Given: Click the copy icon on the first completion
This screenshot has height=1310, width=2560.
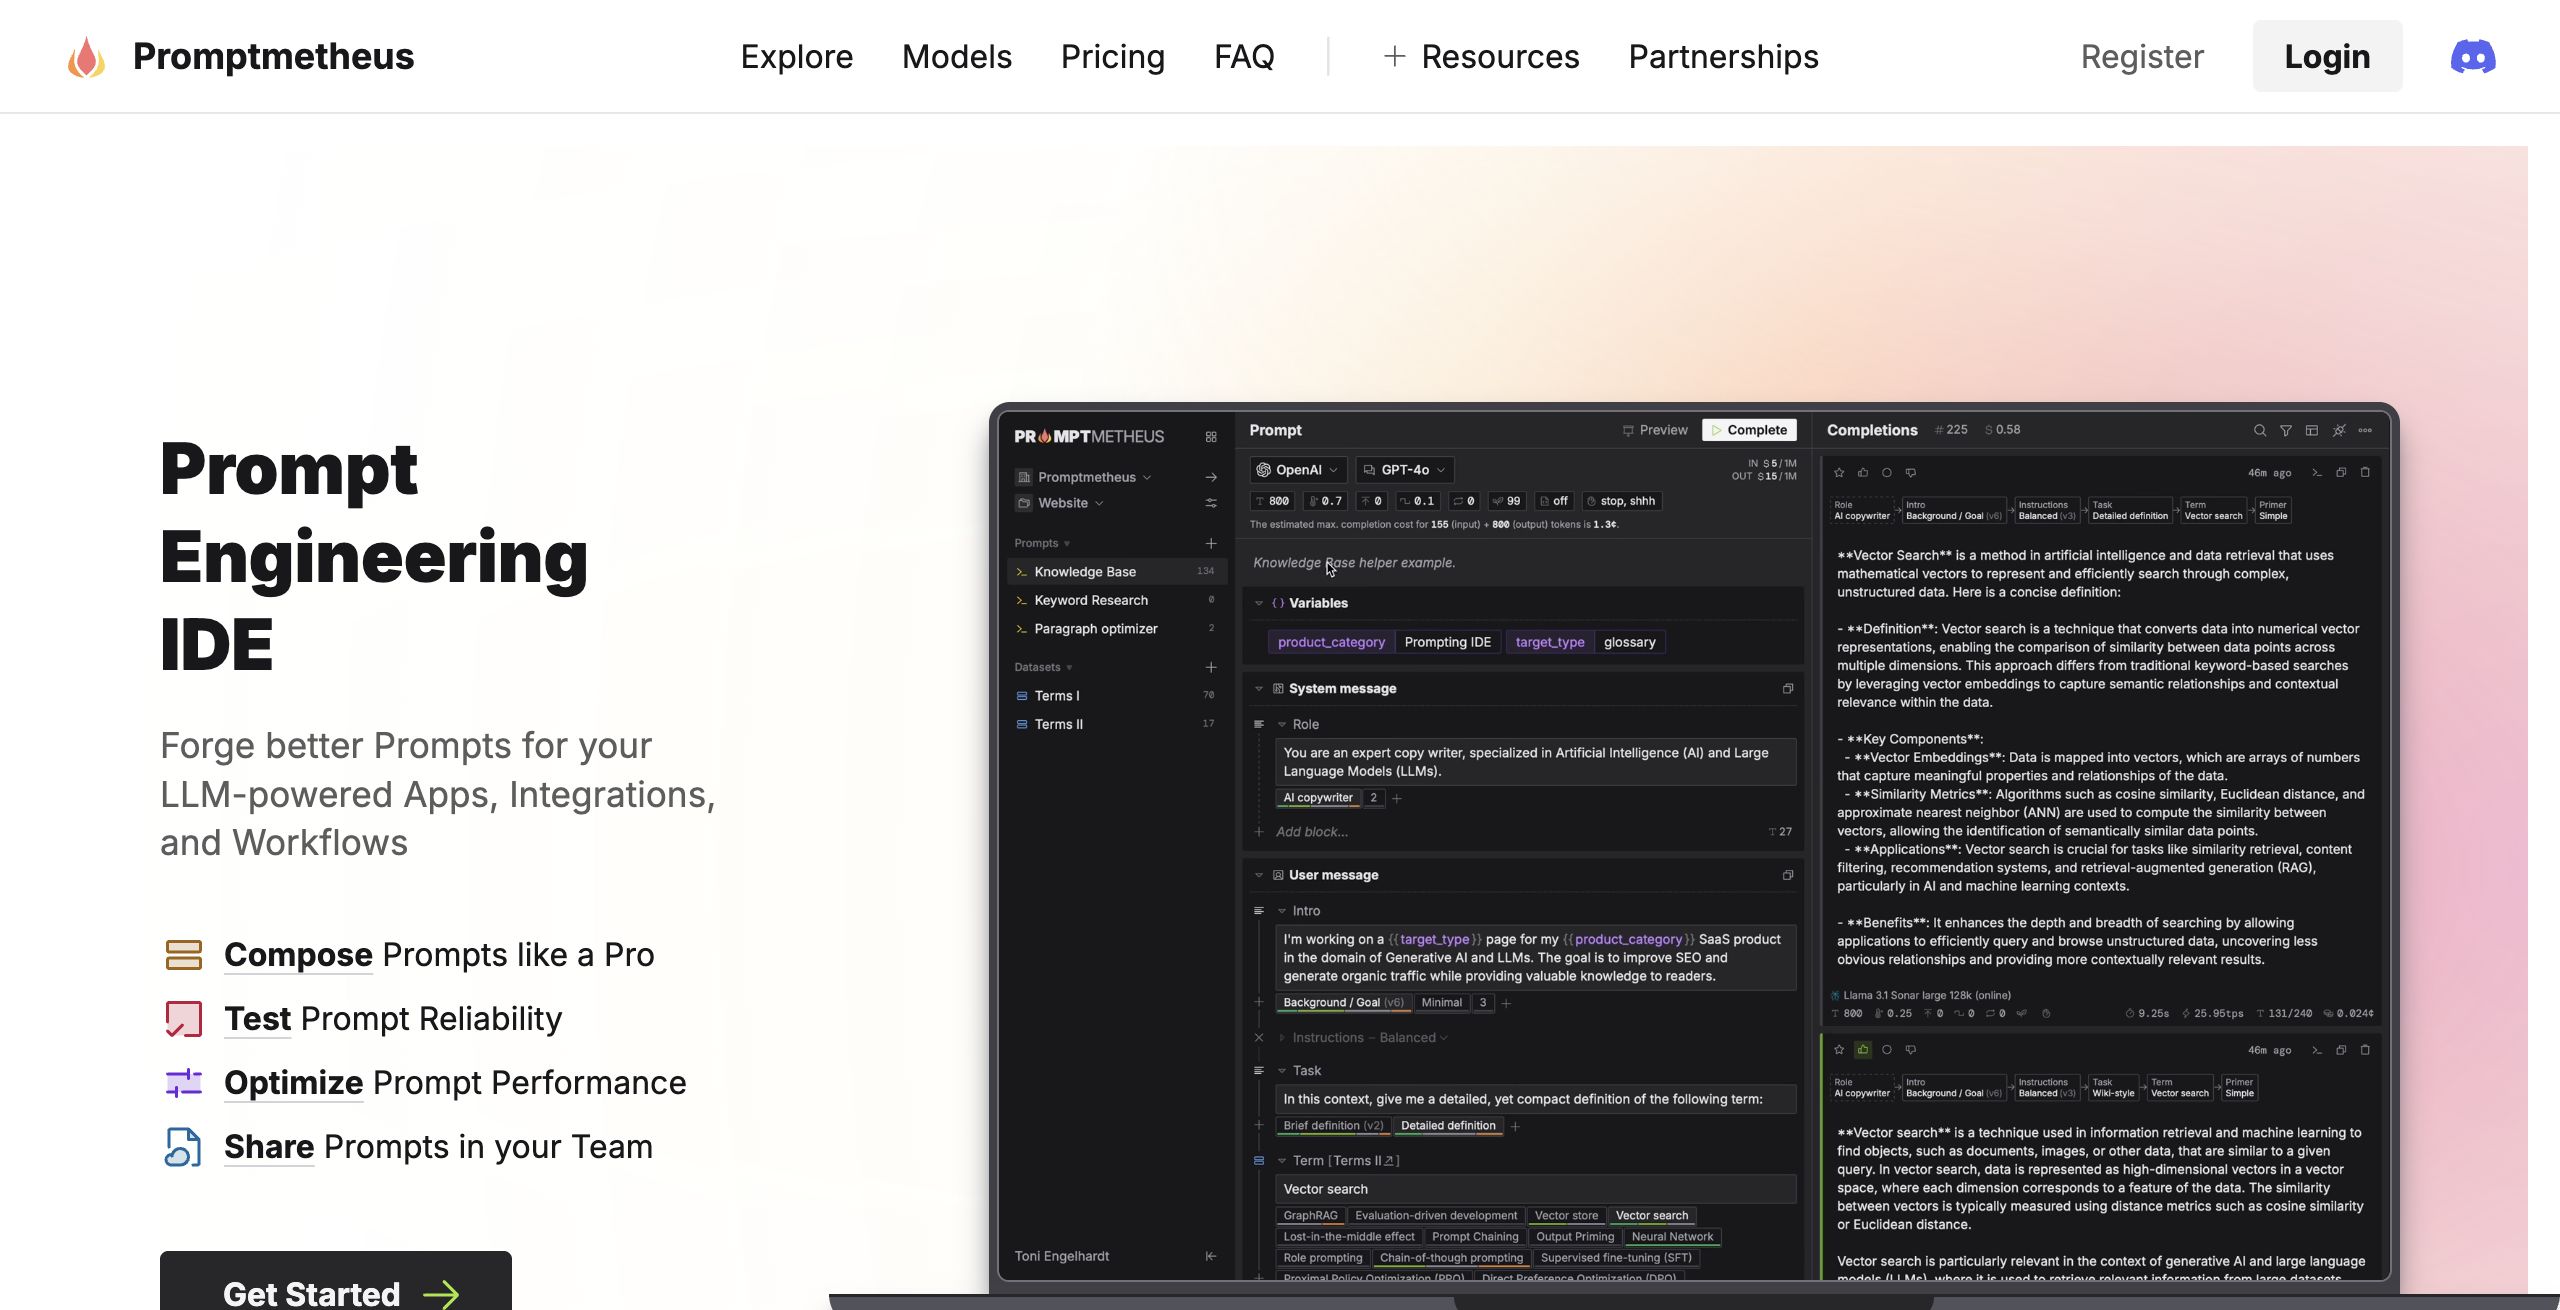Looking at the screenshot, I should click(x=2341, y=472).
